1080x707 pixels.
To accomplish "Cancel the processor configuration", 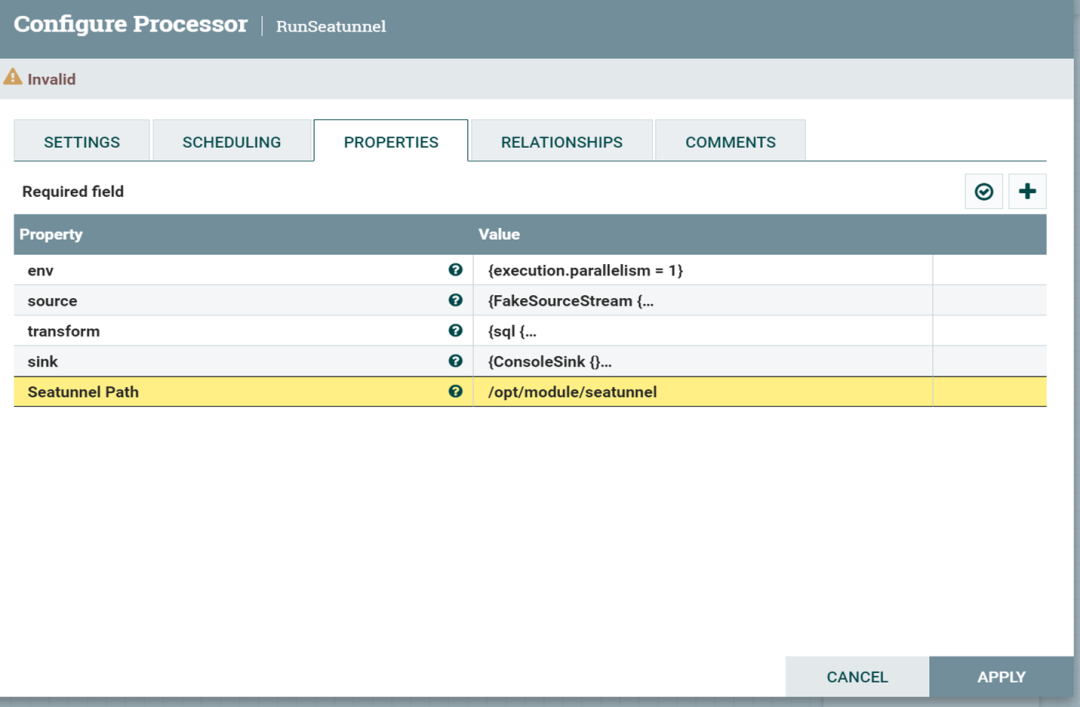I will click(x=857, y=677).
